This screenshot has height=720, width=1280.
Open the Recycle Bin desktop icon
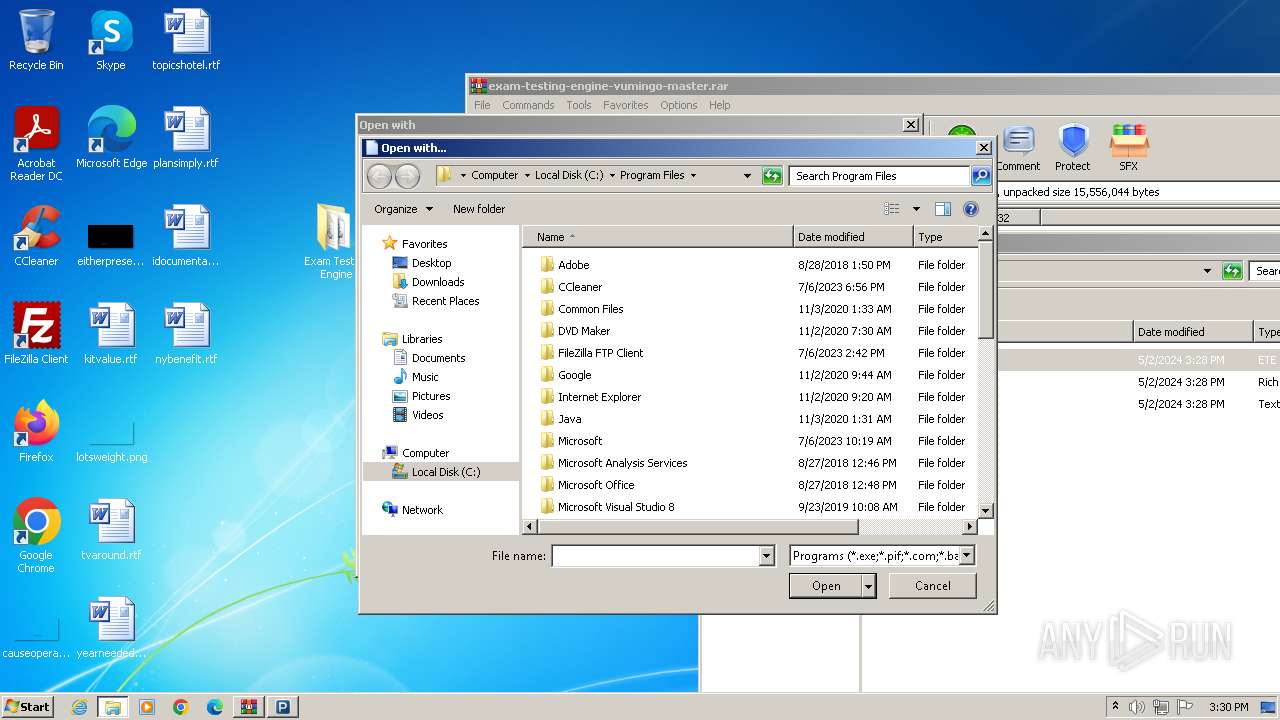coord(36,40)
